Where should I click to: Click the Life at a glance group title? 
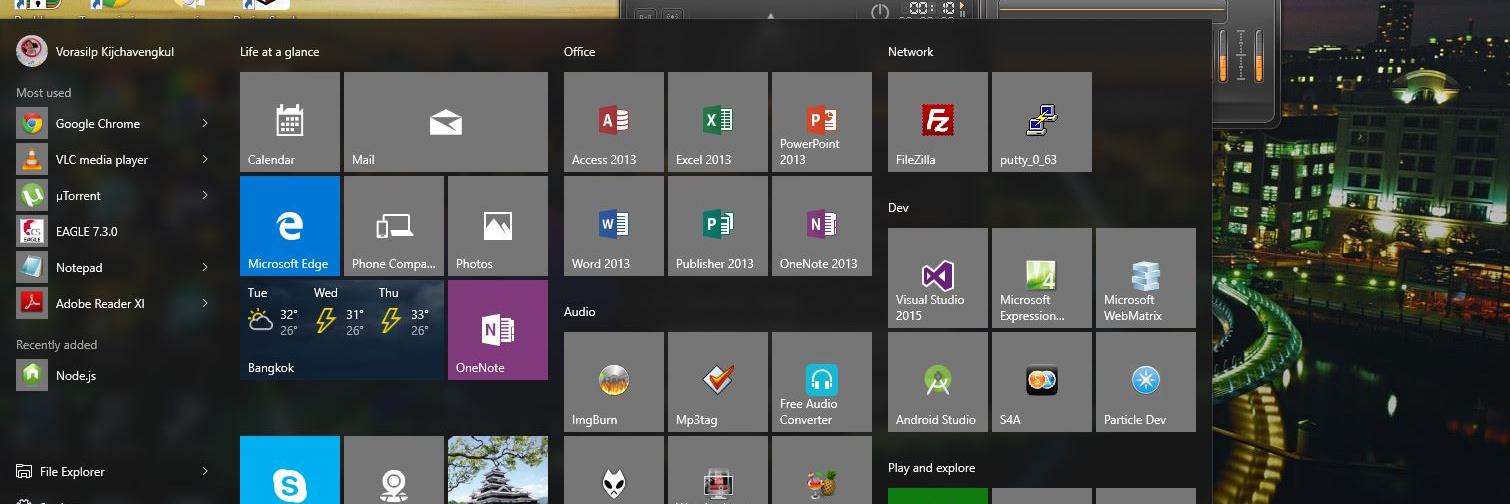(x=280, y=52)
